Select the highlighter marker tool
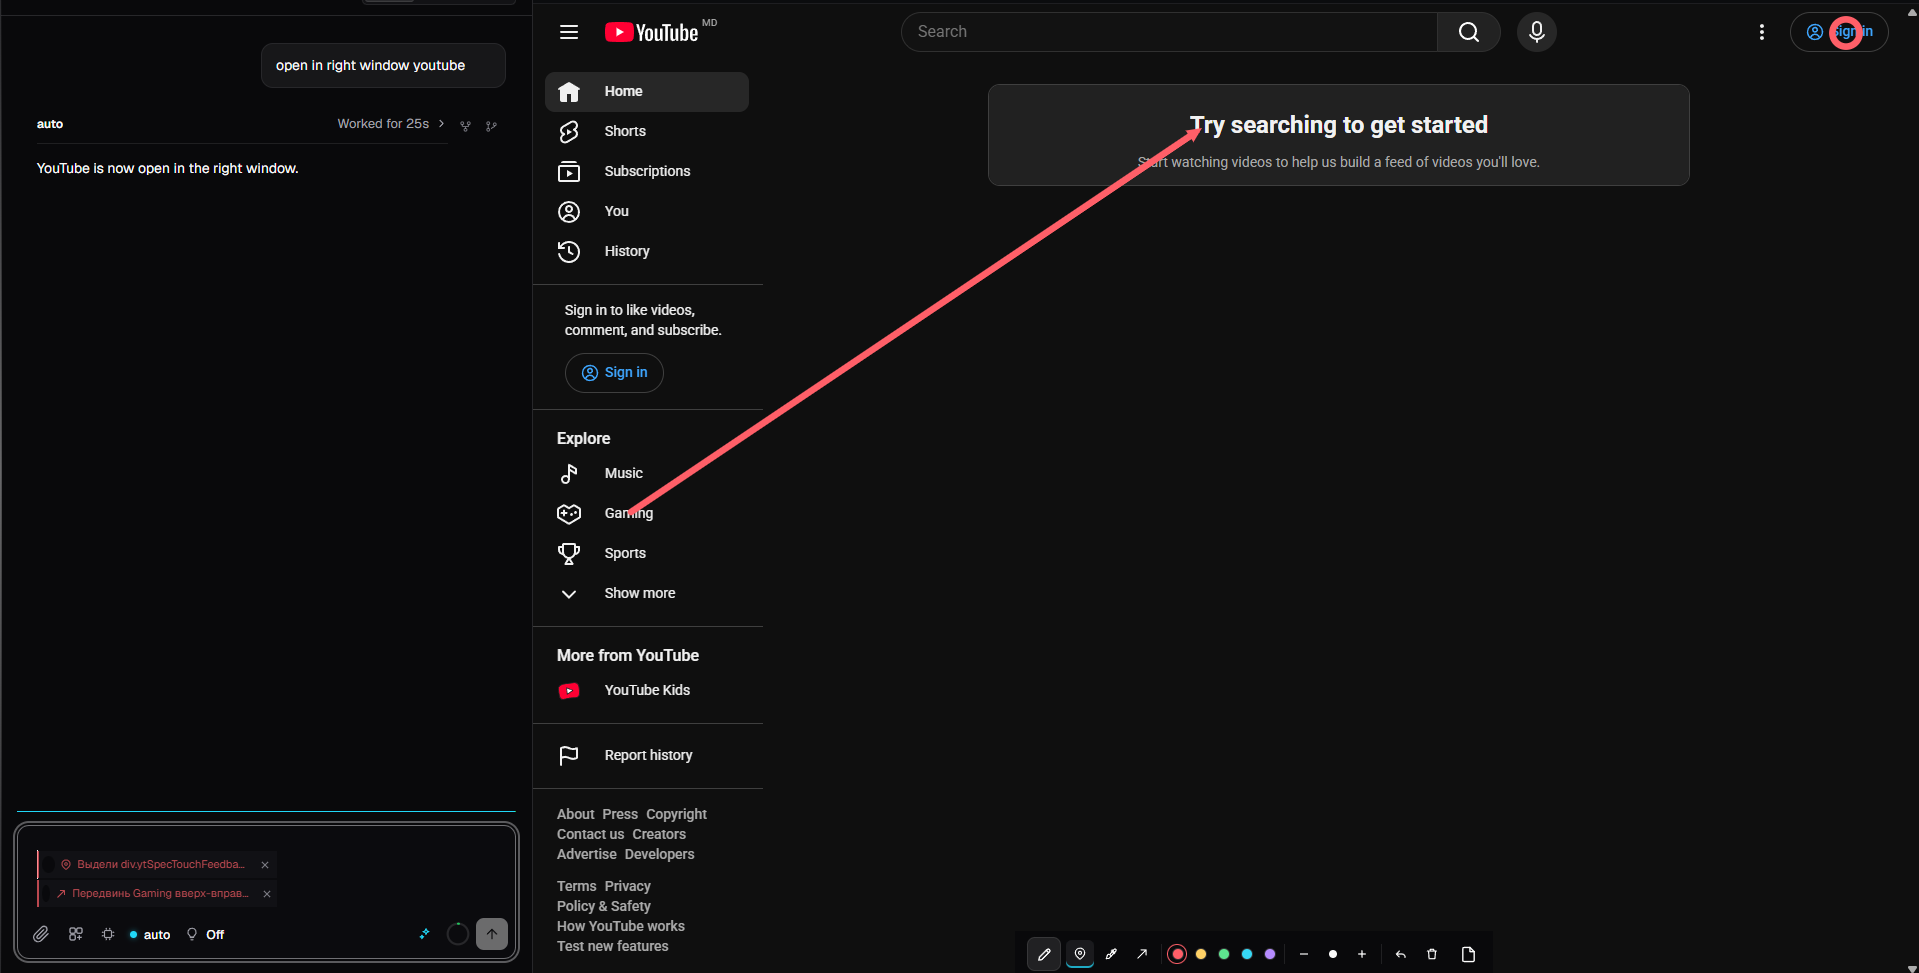The width and height of the screenshot is (1919, 973). pyautogui.click(x=1111, y=954)
